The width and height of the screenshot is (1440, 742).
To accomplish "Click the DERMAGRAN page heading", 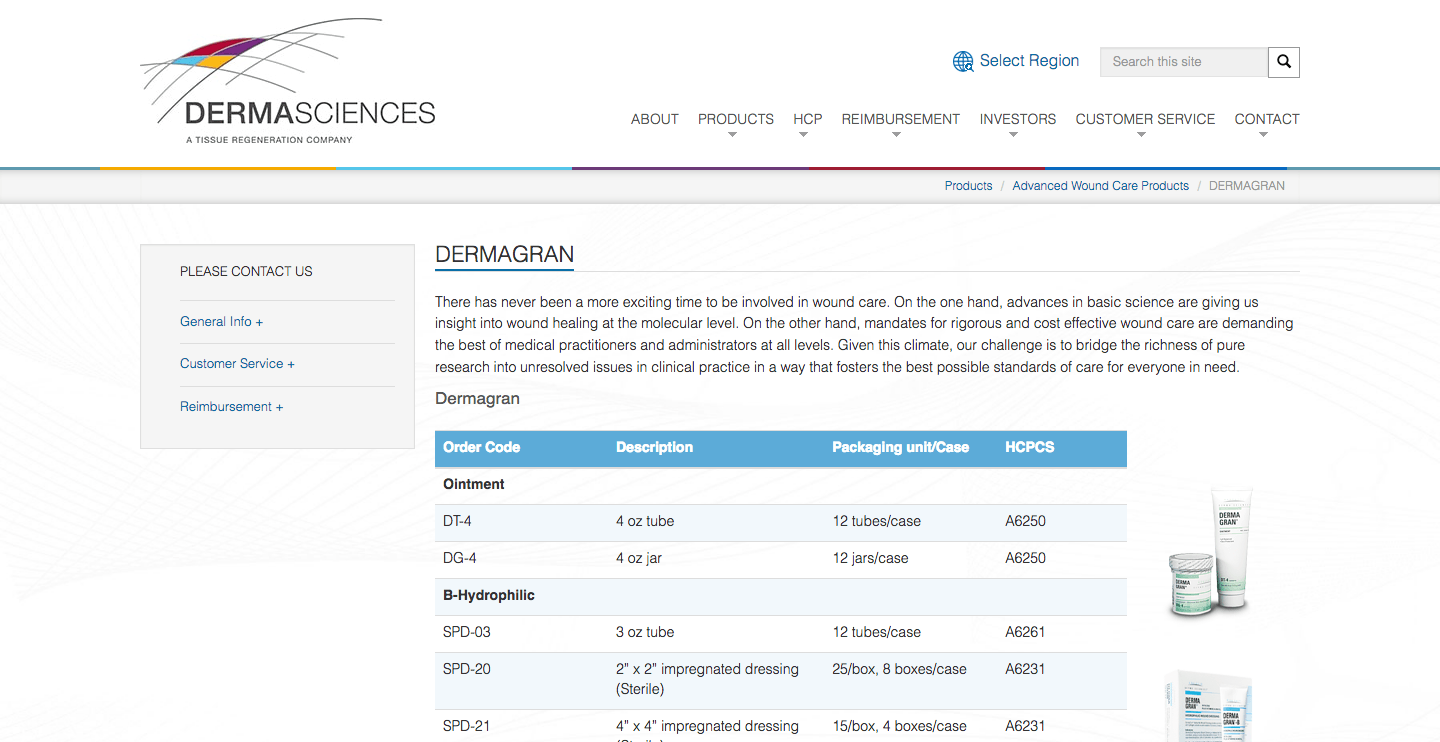I will (x=504, y=255).
